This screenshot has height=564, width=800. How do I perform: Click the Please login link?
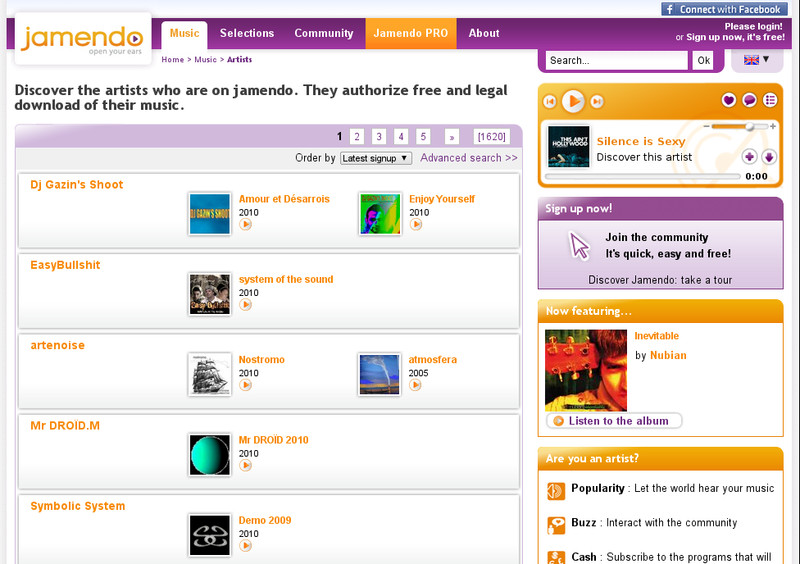[753, 27]
